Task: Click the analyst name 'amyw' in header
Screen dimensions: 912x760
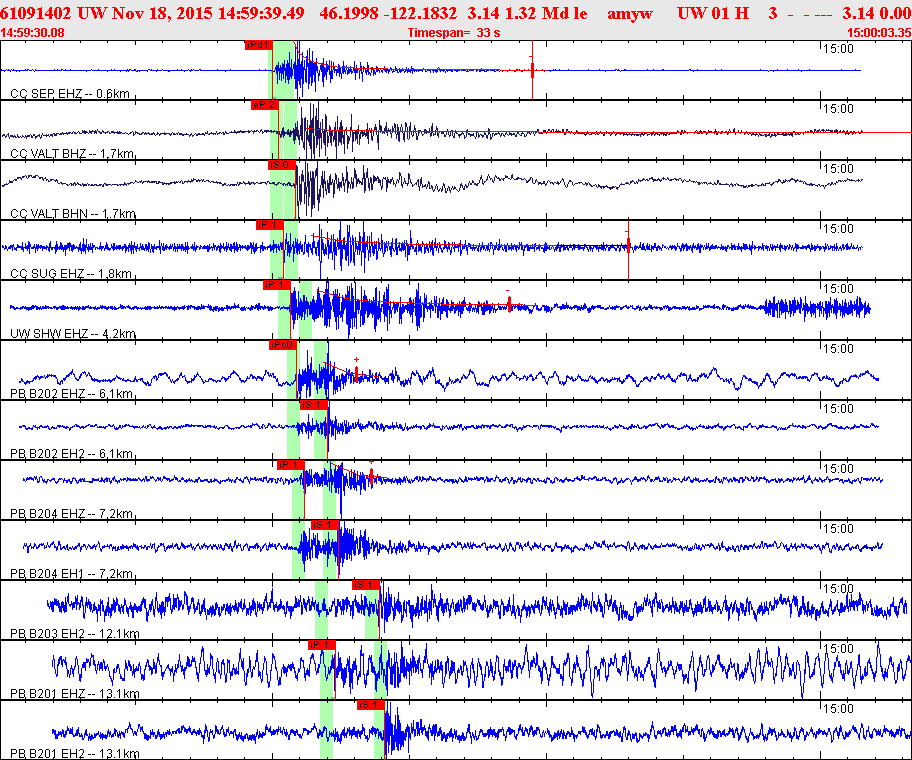Action: tap(629, 13)
